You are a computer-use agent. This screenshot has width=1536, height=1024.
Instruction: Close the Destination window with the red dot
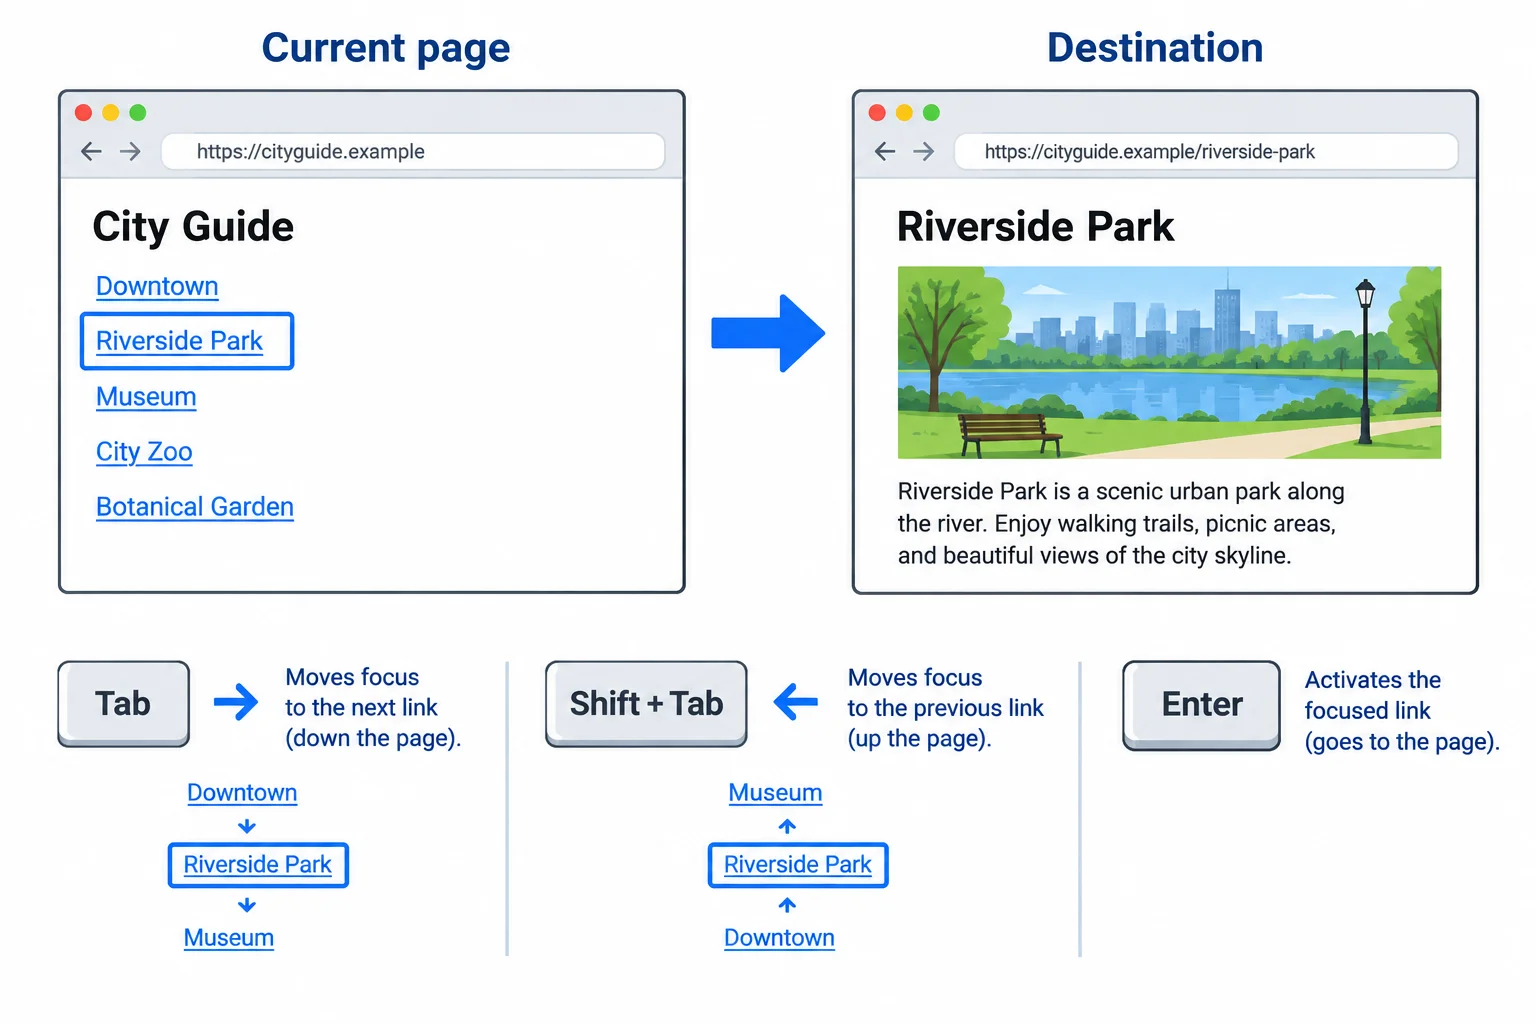877,113
